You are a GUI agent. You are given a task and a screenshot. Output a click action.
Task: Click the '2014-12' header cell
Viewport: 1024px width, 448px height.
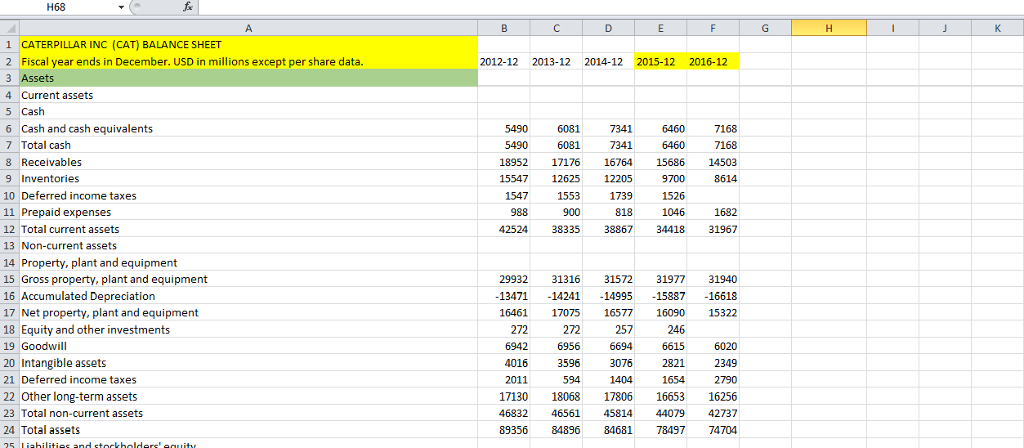608,61
